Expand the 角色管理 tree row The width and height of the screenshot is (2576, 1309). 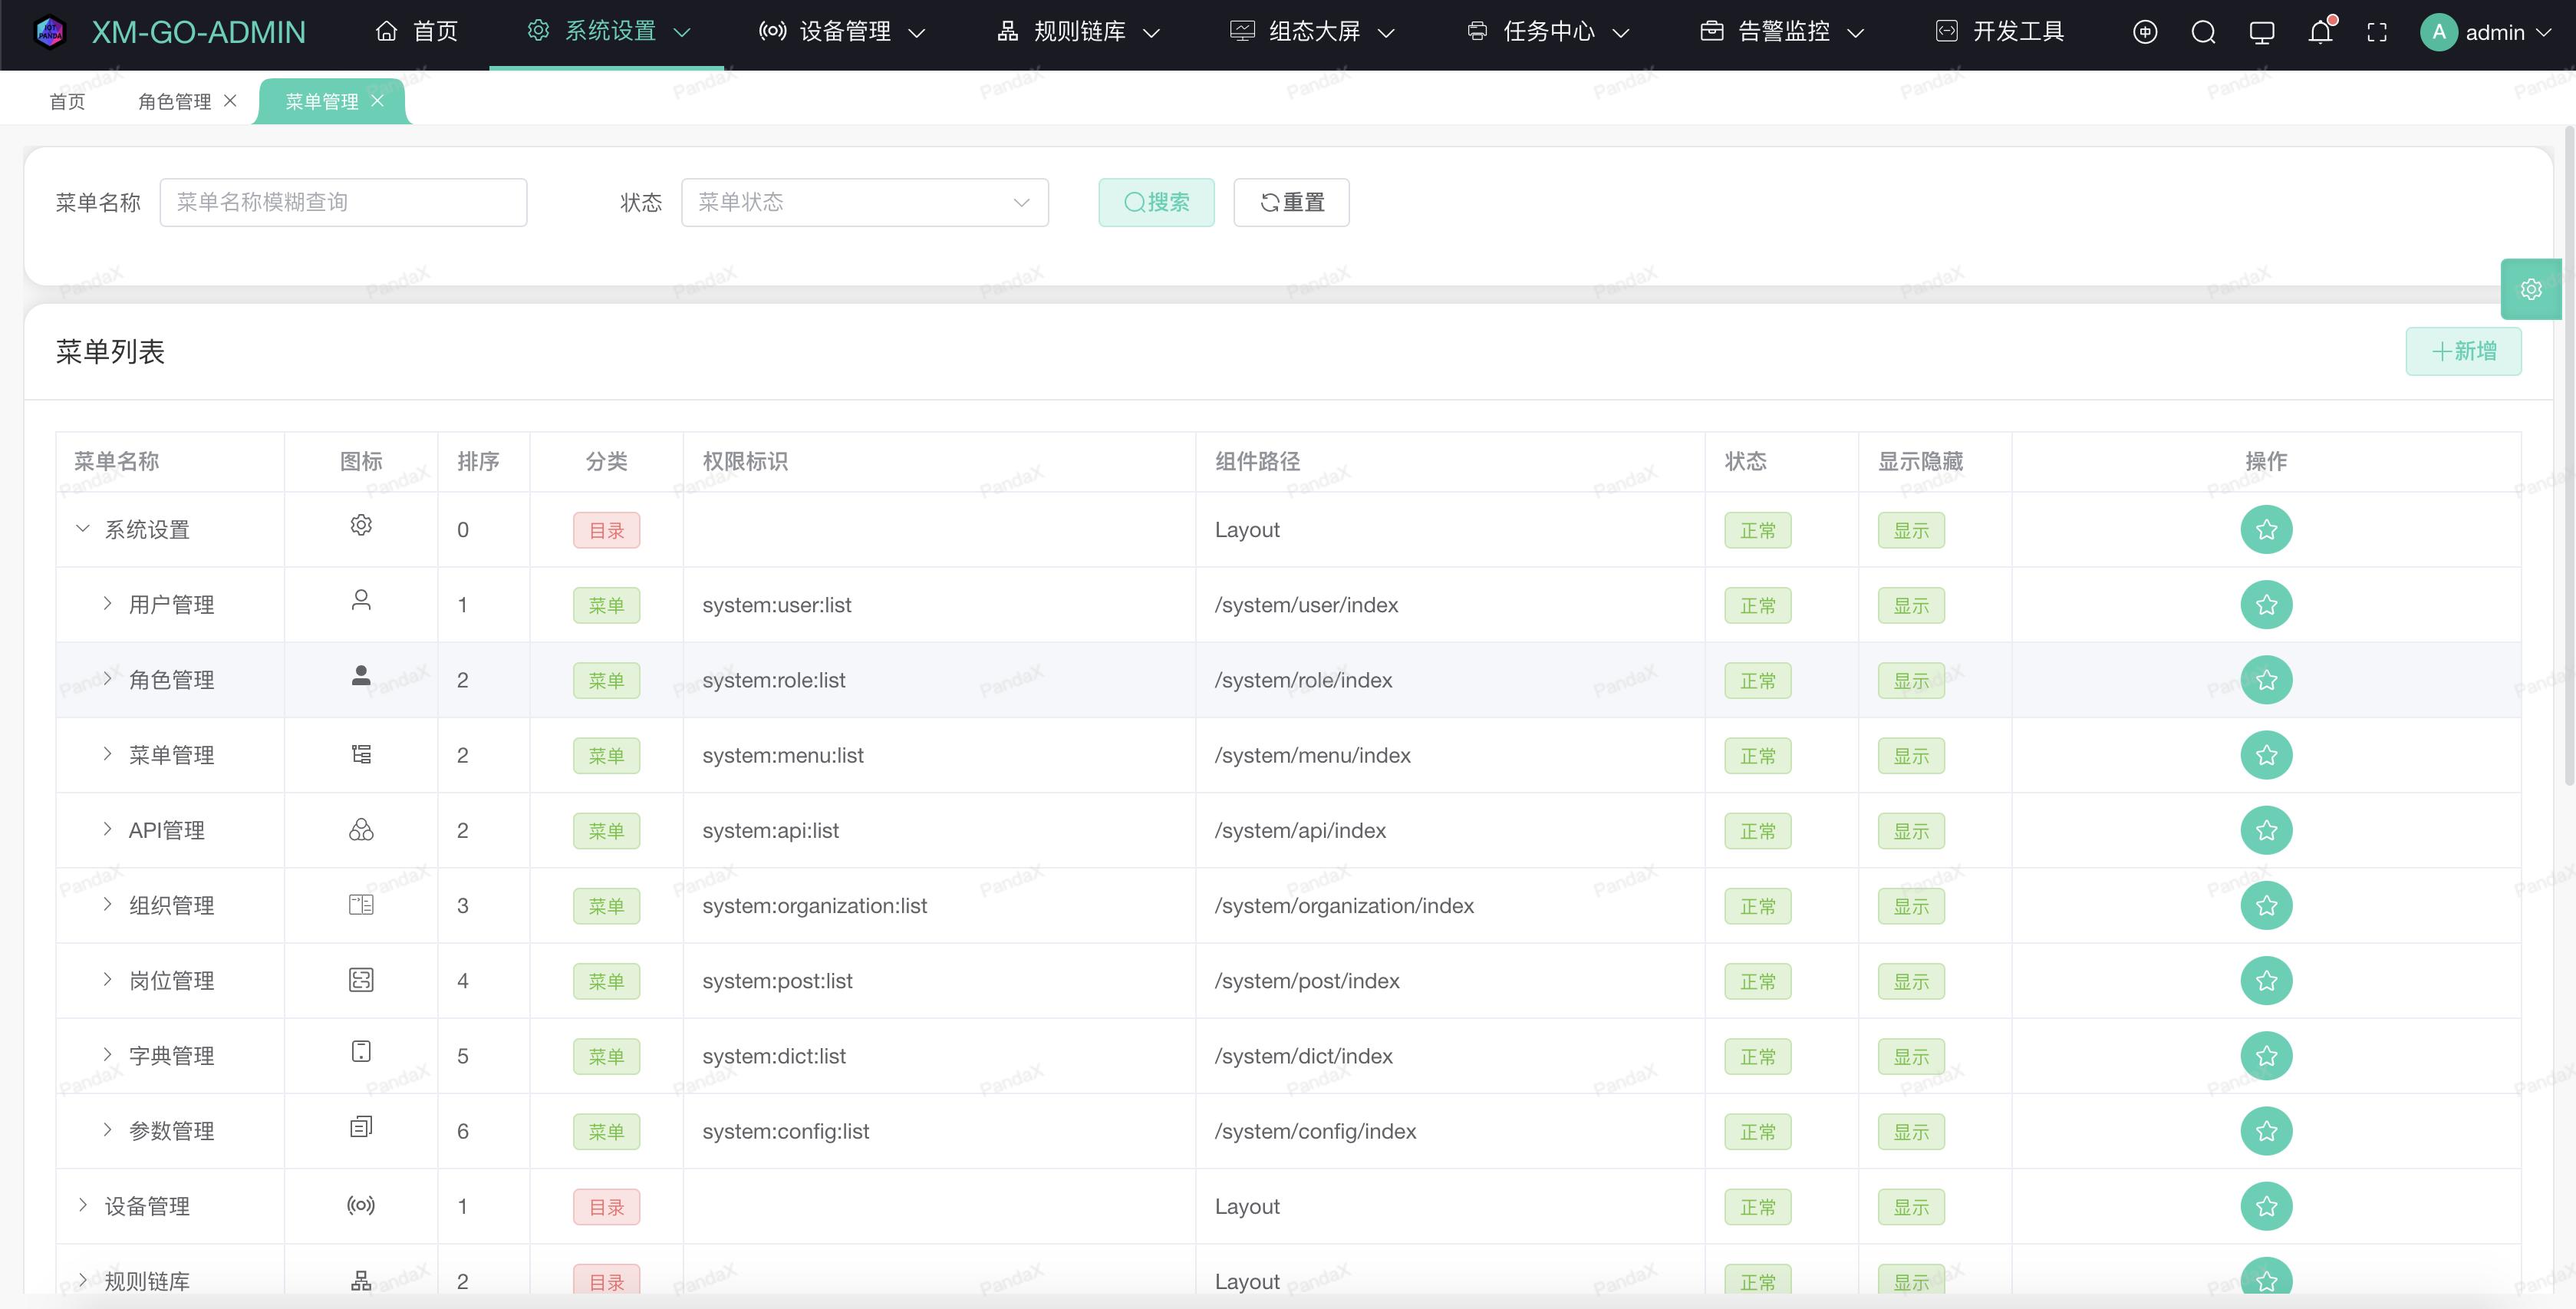(107, 678)
